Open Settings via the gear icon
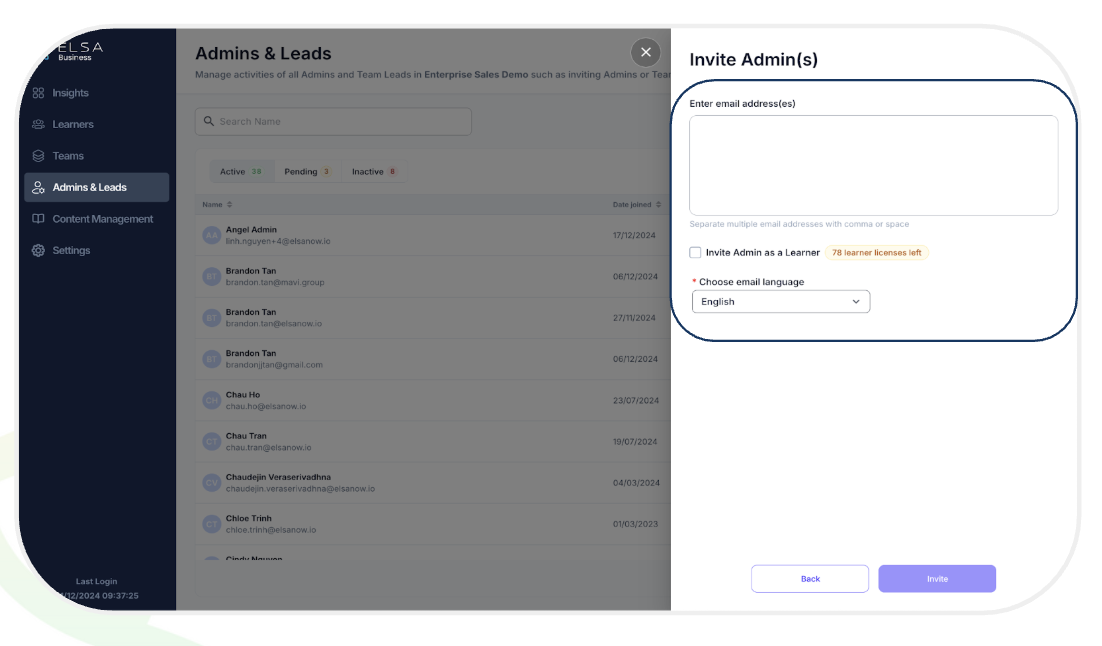 38,250
